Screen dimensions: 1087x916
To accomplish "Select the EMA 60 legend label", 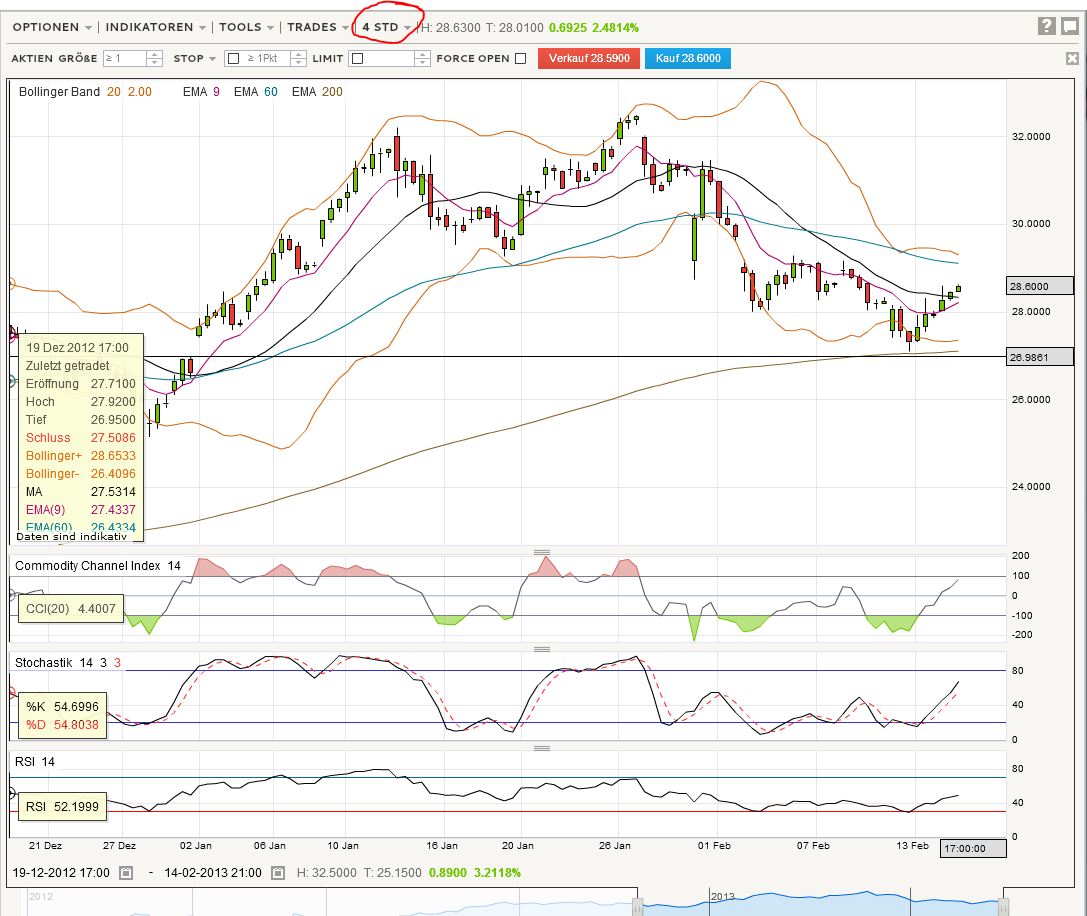I will click(255, 92).
